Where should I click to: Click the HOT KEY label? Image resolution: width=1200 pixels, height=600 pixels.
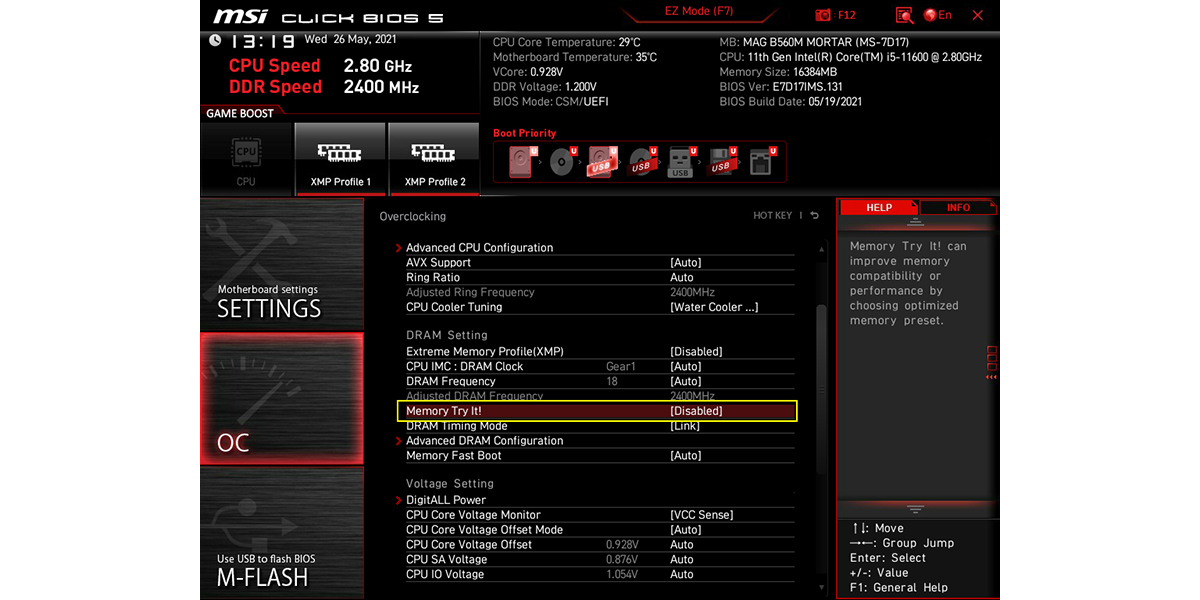pyautogui.click(x=772, y=216)
